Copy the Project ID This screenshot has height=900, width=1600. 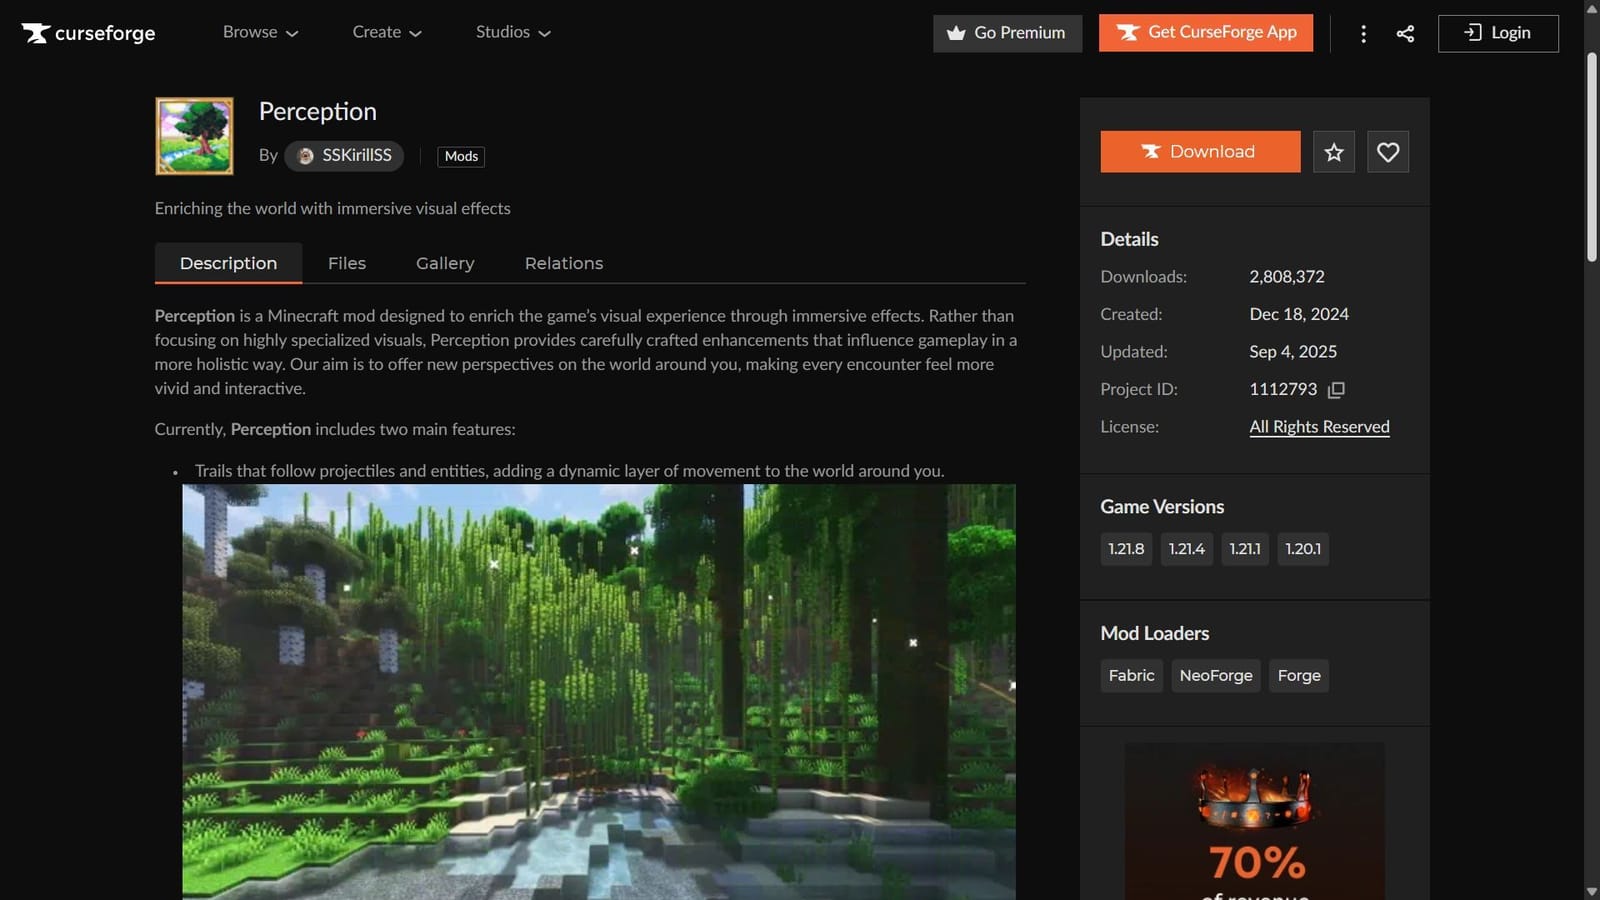1336,390
